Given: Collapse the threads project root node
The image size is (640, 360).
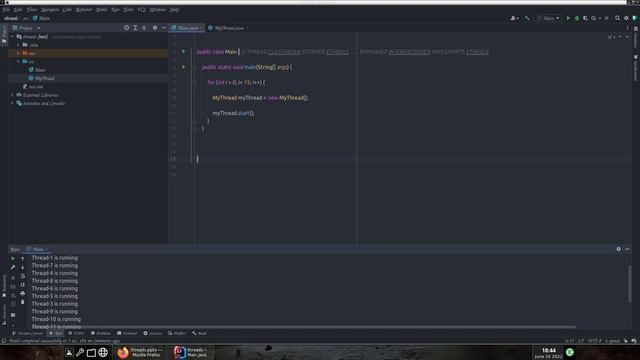Looking at the screenshot, I should (12, 37).
